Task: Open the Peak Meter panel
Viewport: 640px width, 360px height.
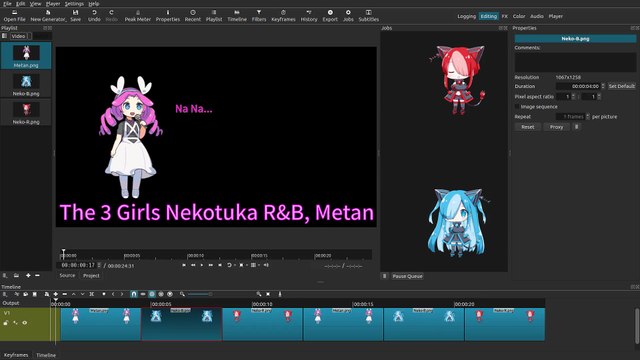Action: click(x=138, y=16)
